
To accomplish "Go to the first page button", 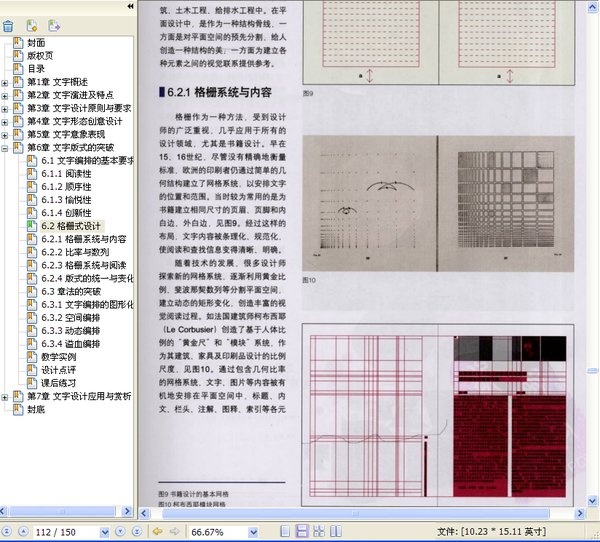I will (x=7, y=531).
